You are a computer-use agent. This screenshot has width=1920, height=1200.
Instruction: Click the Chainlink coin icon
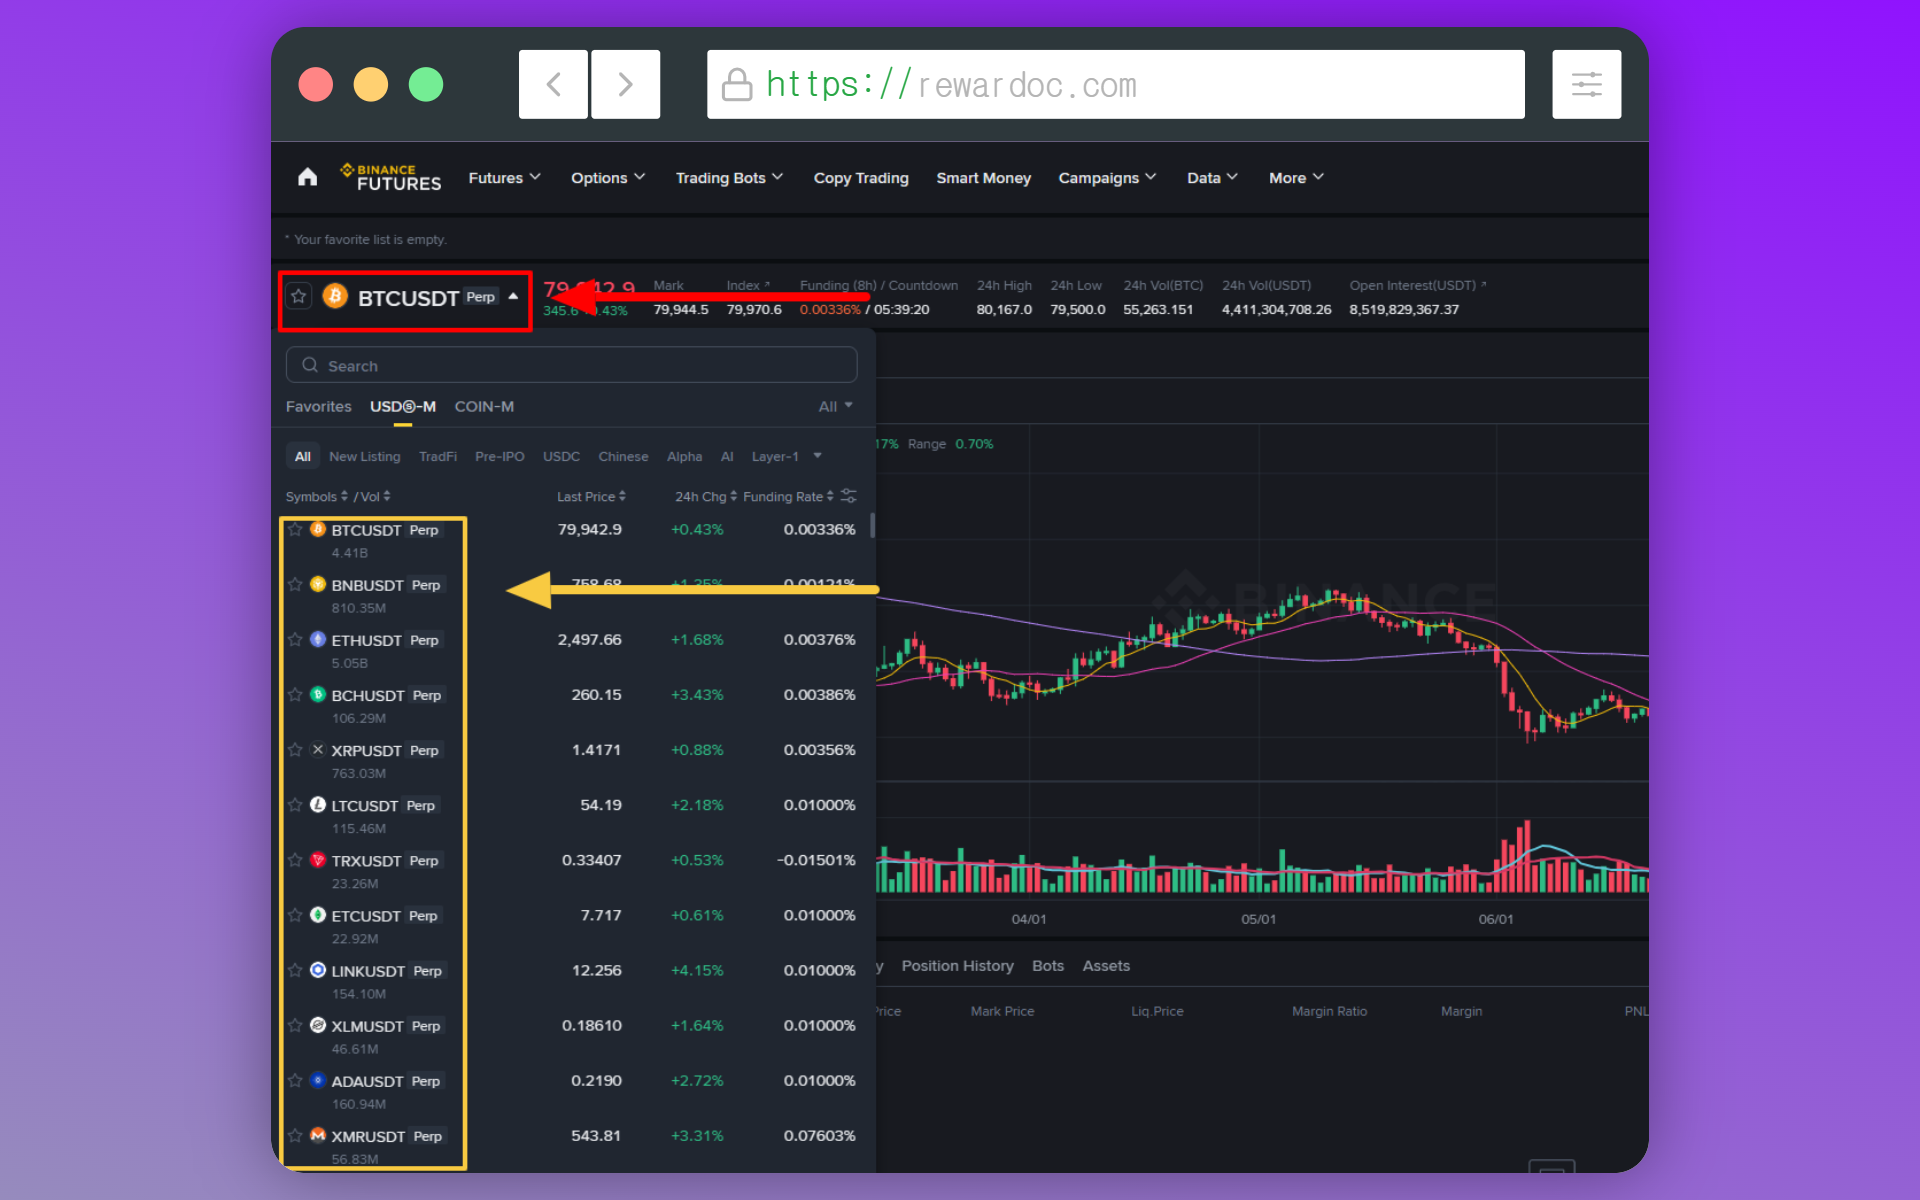pos(318,970)
